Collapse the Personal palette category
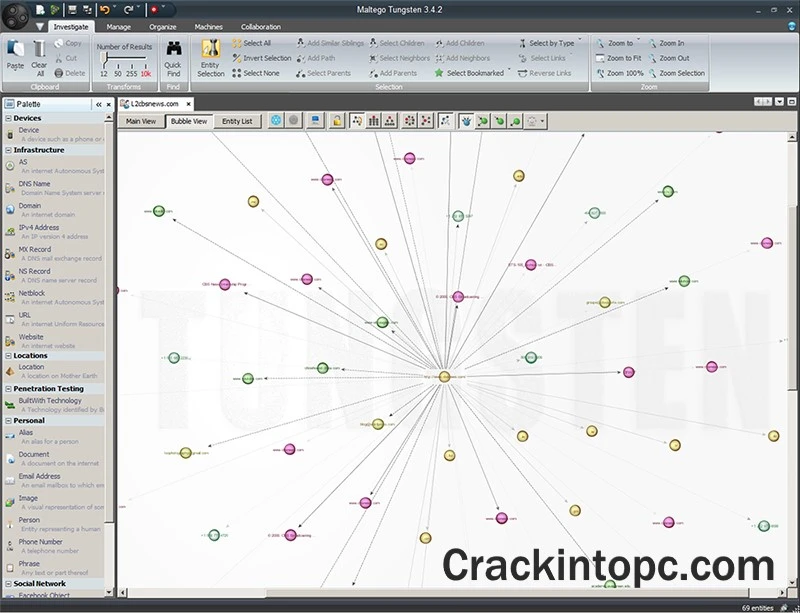Image resolution: width=800 pixels, height=613 pixels. (x=8, y=421)
